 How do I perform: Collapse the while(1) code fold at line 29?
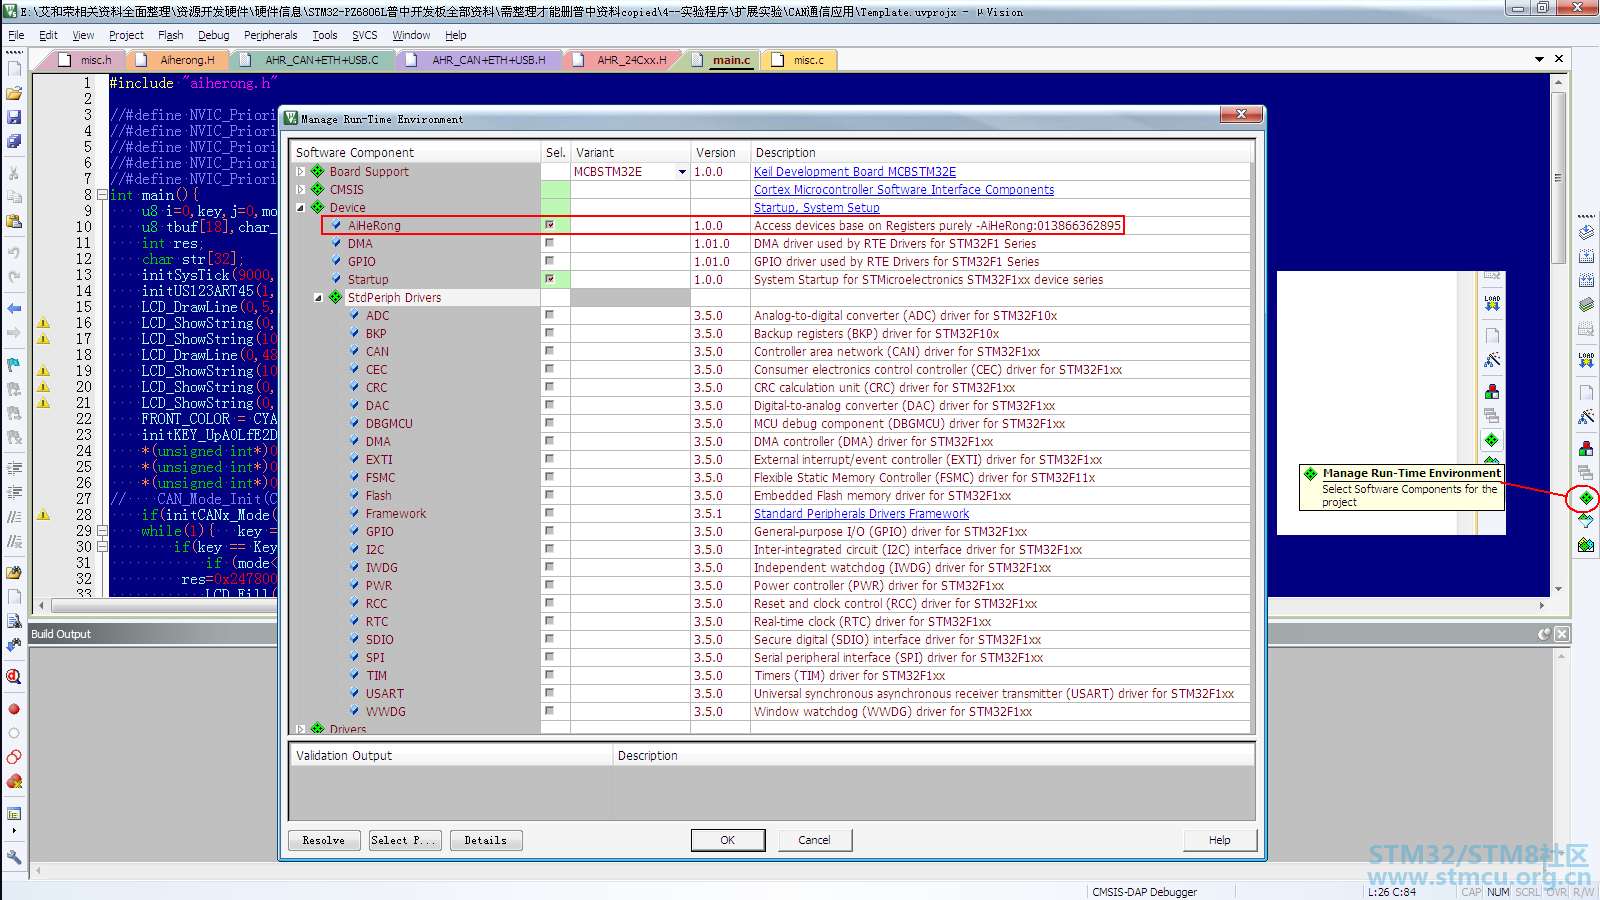click(102, 530)
